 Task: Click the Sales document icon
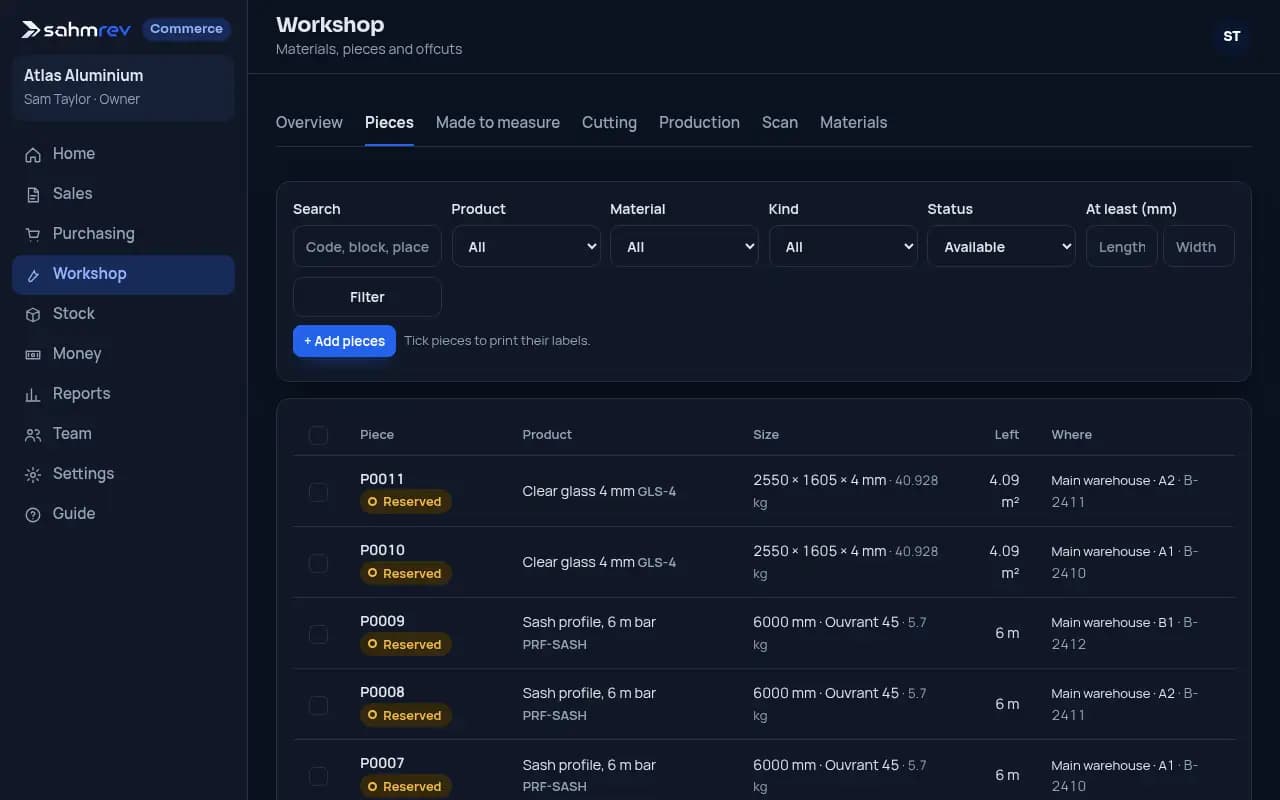33,194
